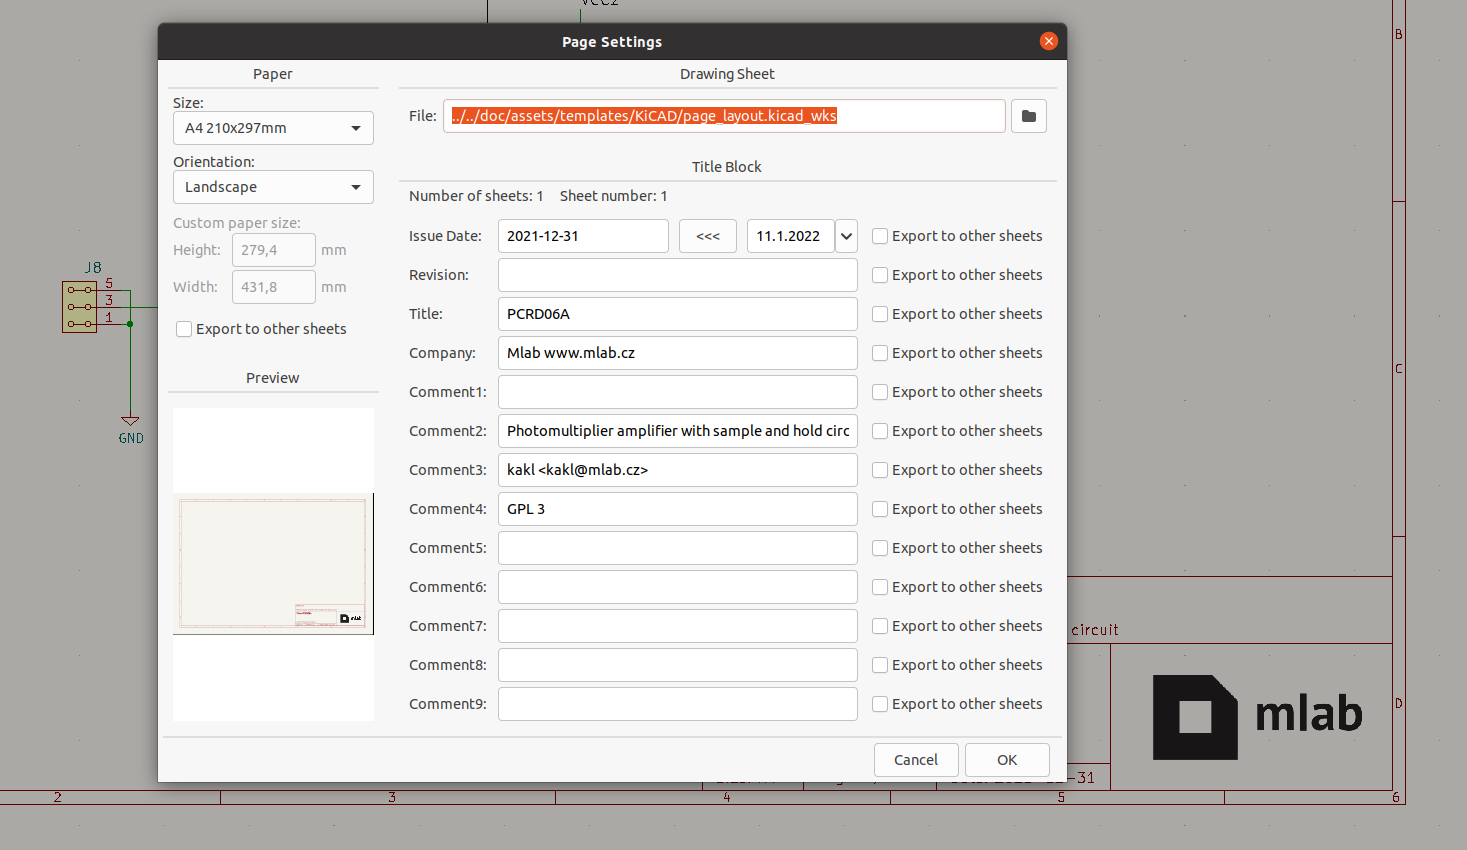Viewport: 1467px width, 850px height.
Task: Click the drawing sheet File path field
Action: 723,116
